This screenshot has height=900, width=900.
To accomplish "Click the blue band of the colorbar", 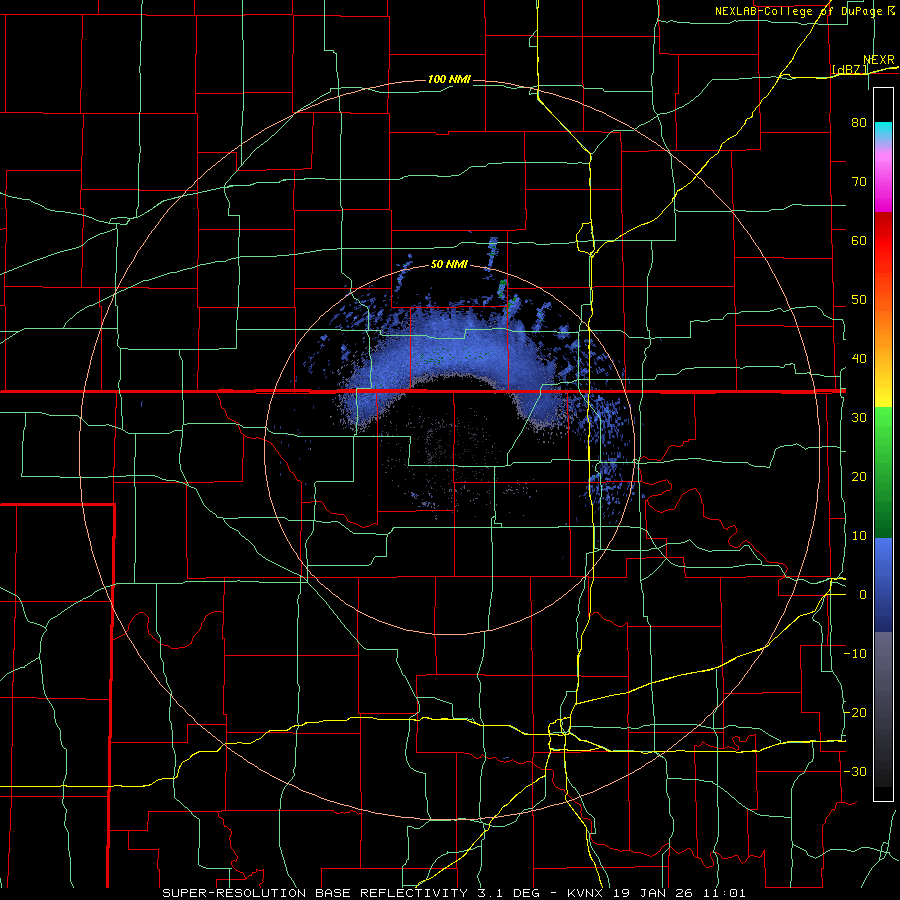I will [x=883, y=585].
